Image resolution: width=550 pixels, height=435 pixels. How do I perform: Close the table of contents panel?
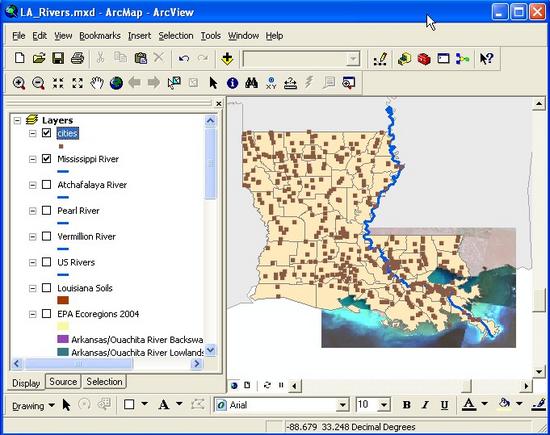[x=219, y=103]
